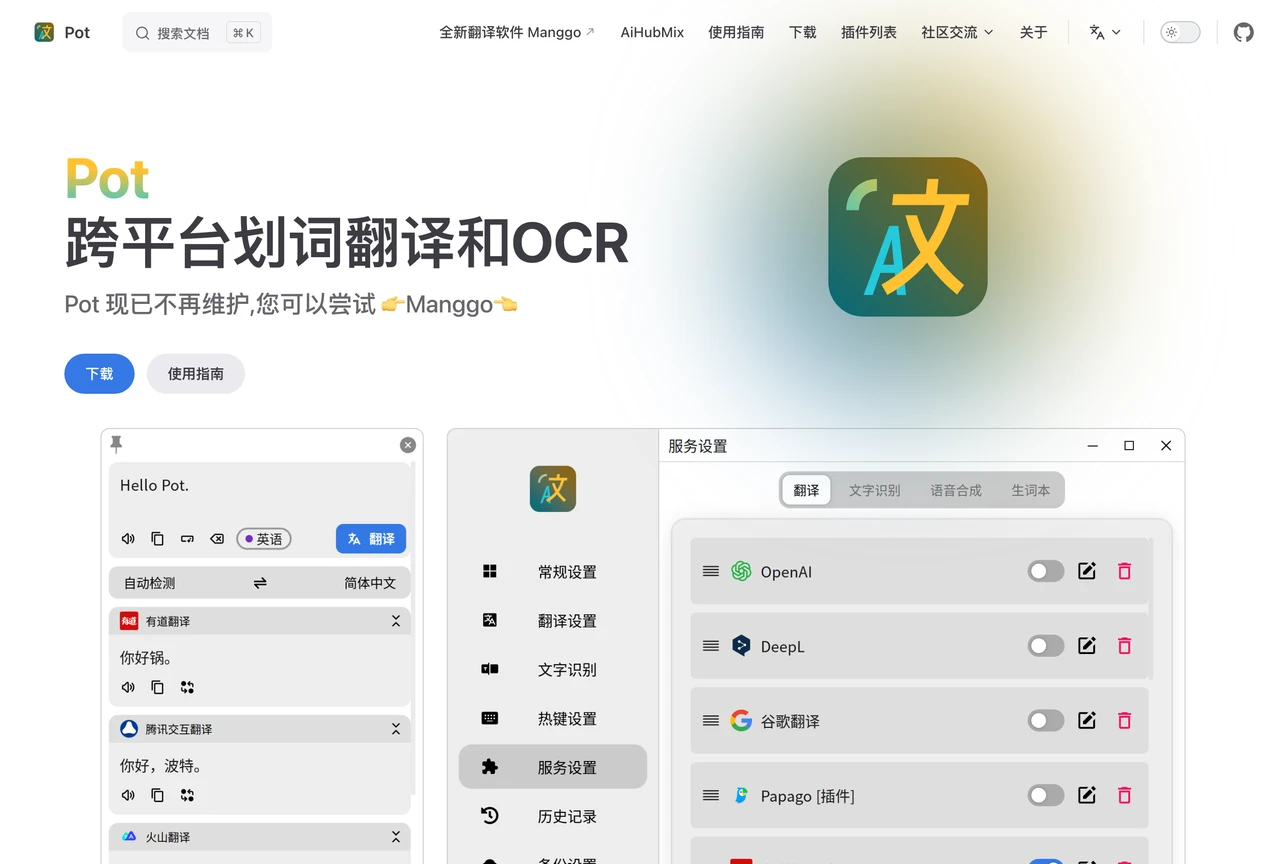Click the edit icon on the OpenAI row
The height and width of the screenshot is (864, 1286).
tap(1087, 571)
